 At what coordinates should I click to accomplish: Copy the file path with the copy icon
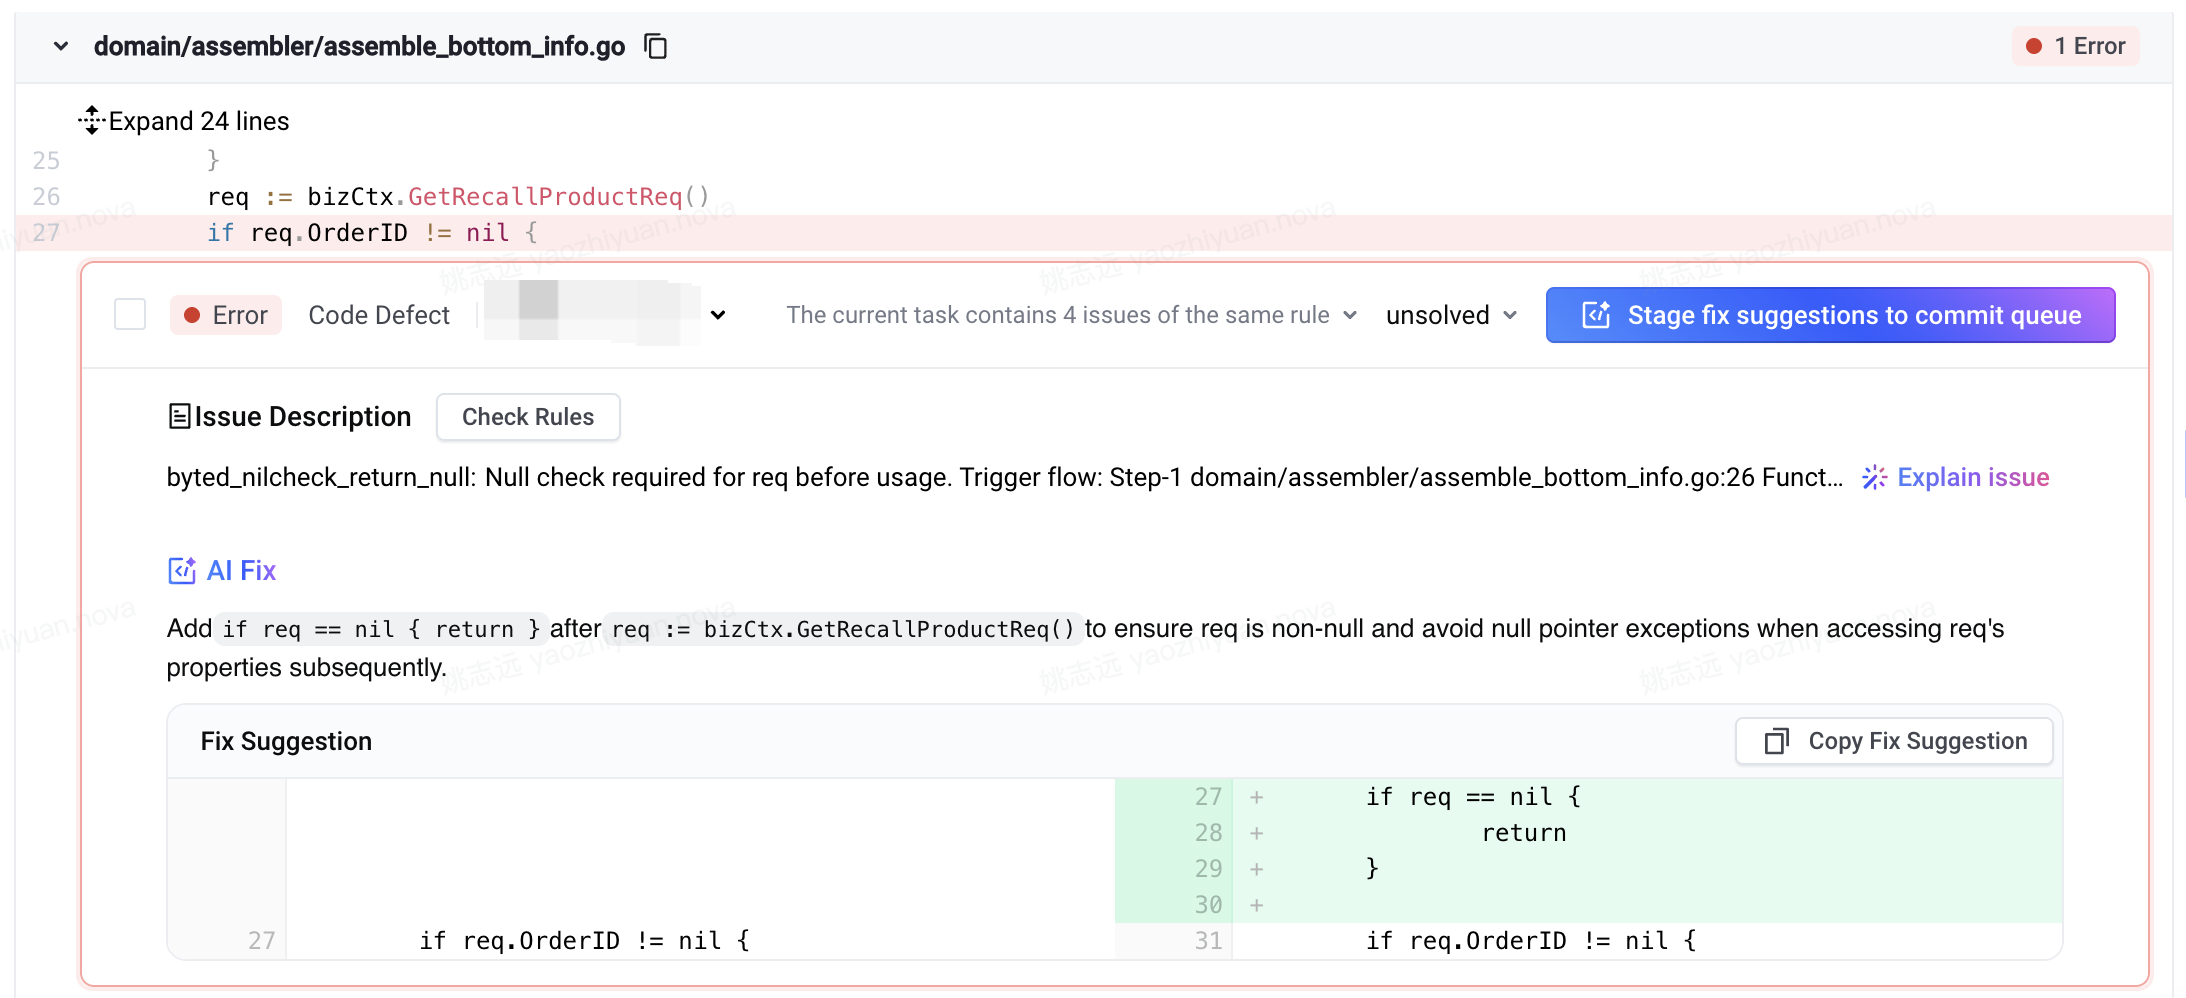coord(655,46)
